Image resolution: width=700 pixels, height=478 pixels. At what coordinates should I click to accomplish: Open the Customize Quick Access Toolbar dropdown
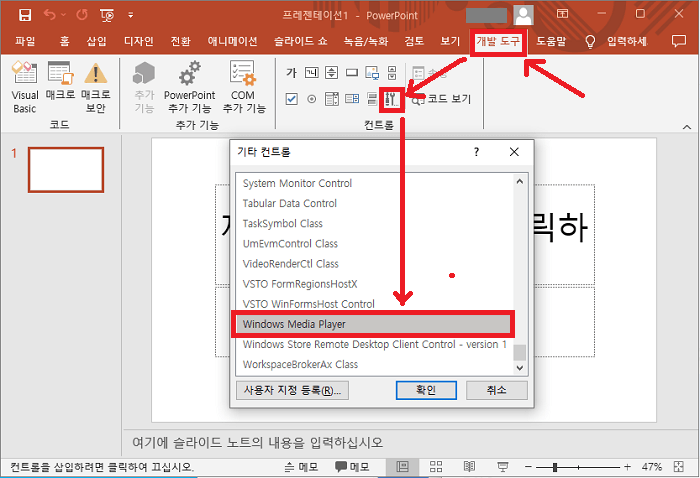coord(130,15)
